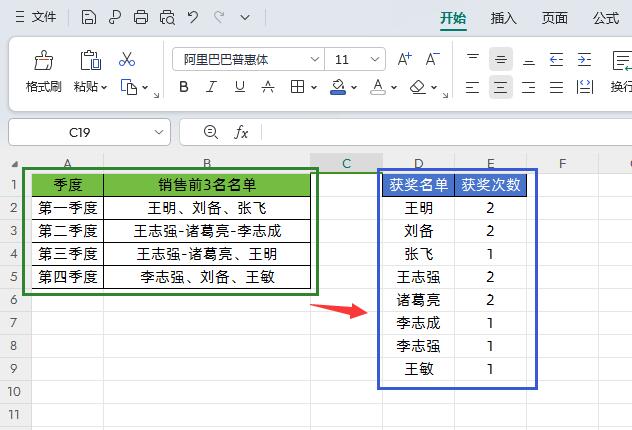
Task: Click the Print icon in quick access bar
Action: click(x=141, y=17)
